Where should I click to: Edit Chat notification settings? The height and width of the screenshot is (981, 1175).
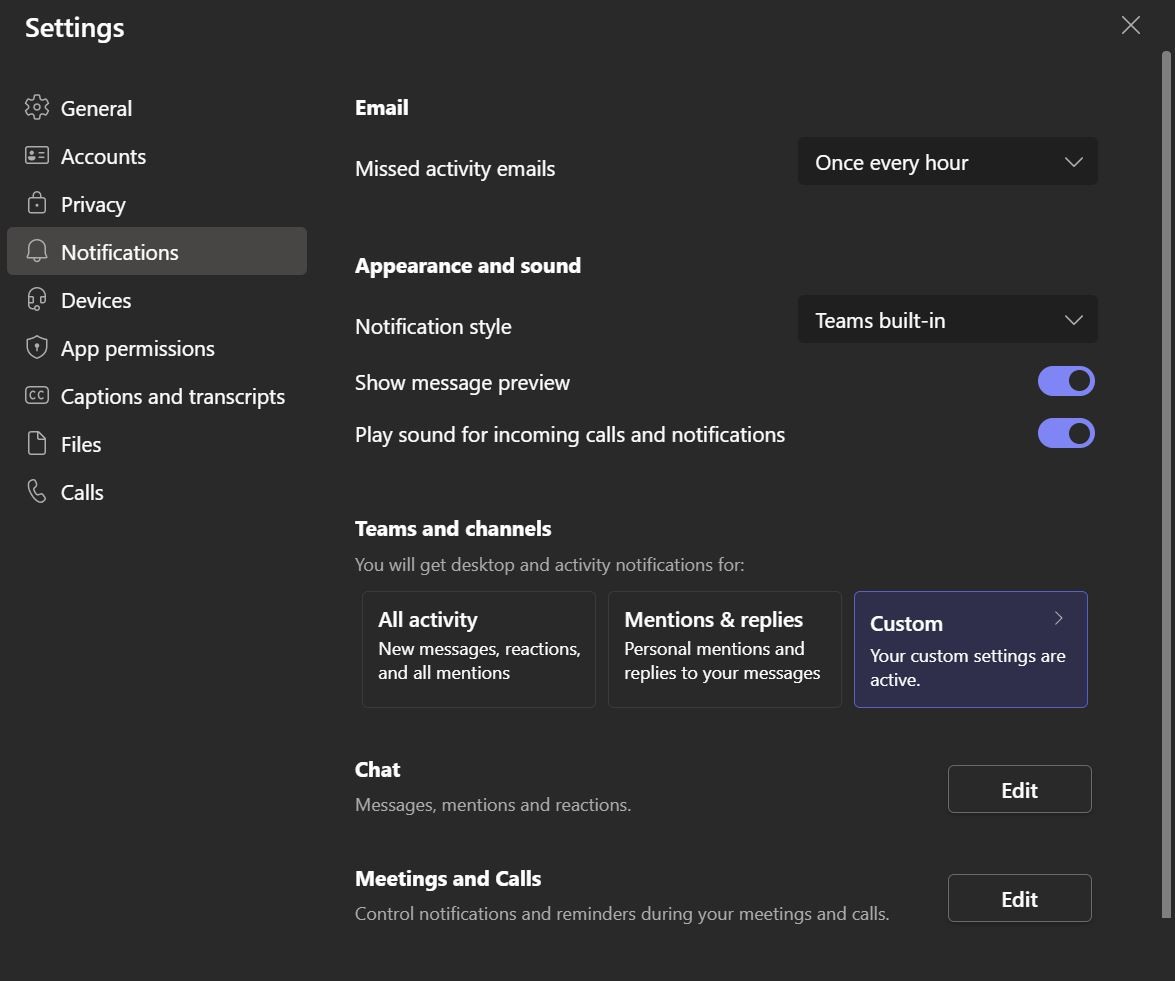coord(1019,789)
